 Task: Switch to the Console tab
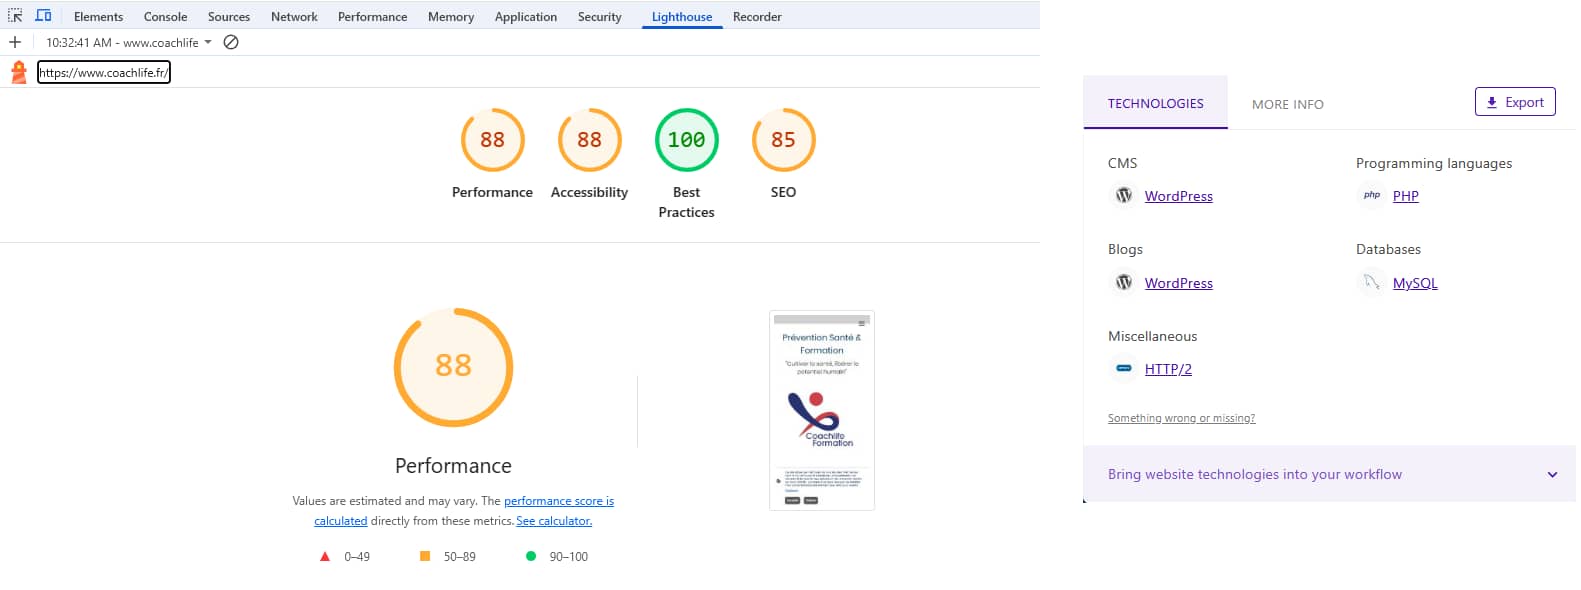tap(165, 16)
